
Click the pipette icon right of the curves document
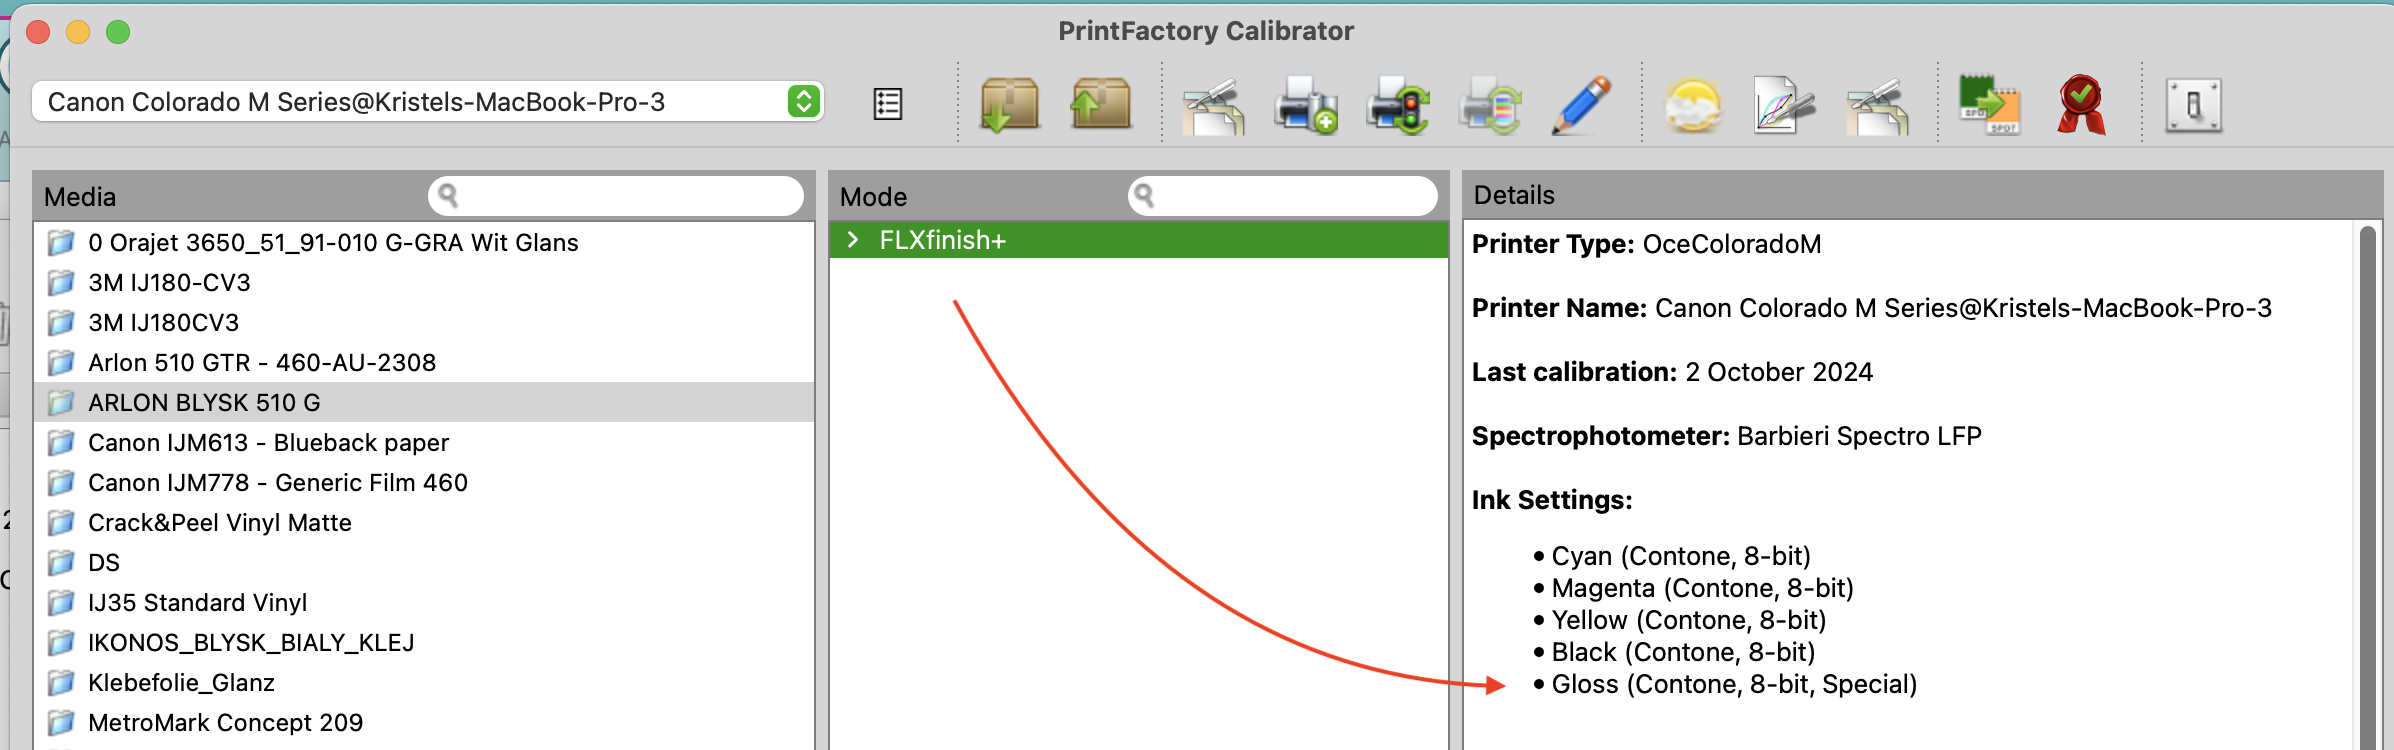click(1877, 105)
